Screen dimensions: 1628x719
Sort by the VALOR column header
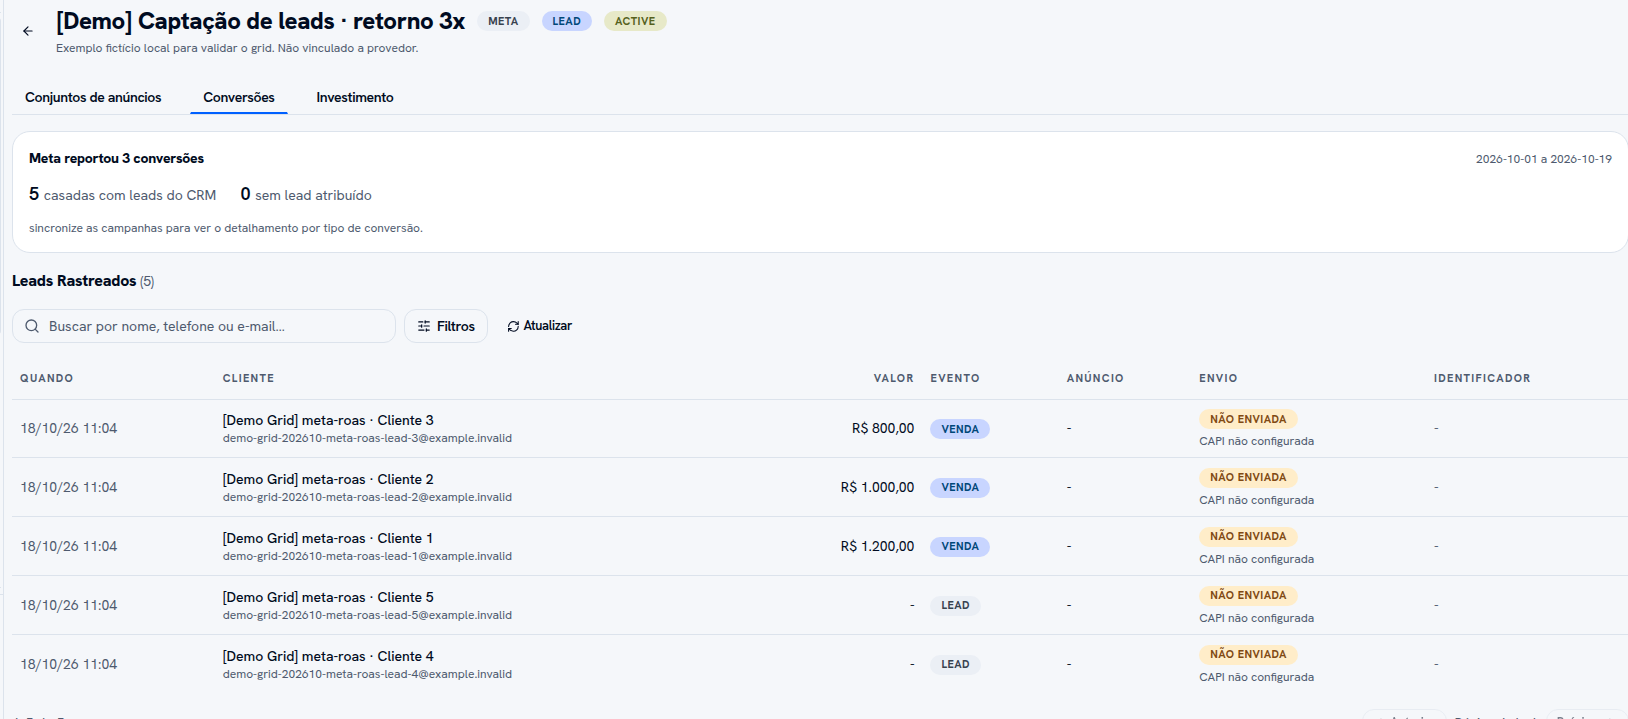coord(893,378)
